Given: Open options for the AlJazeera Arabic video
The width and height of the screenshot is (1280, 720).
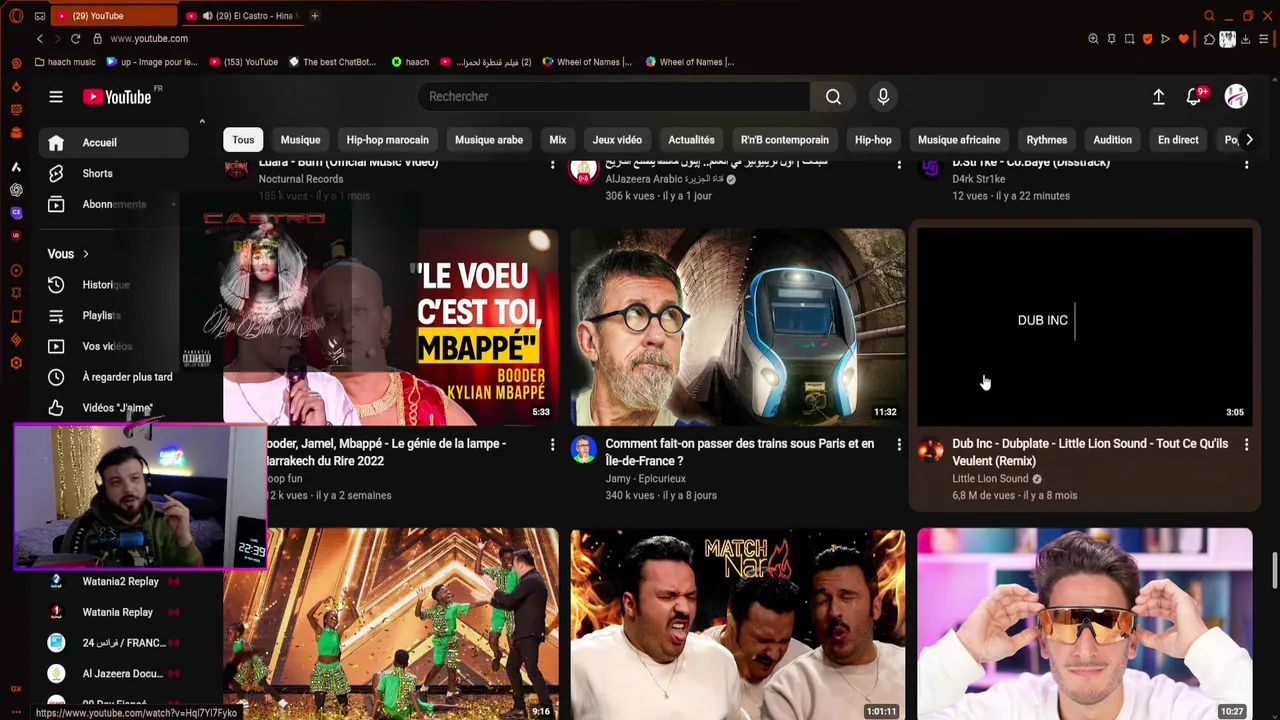Looking at the screenshot, I should click(x=899, y=163).
